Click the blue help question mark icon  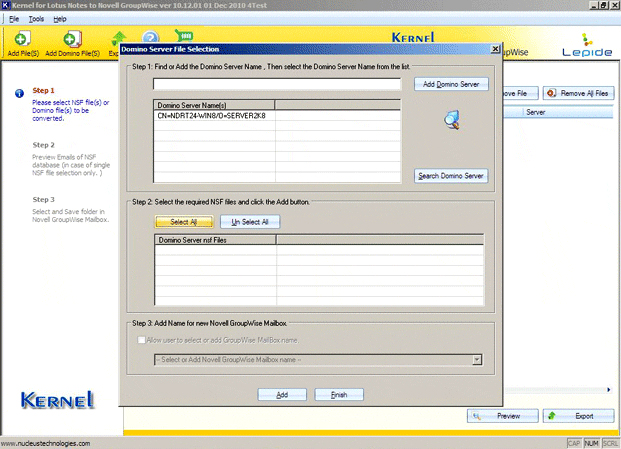150,37
